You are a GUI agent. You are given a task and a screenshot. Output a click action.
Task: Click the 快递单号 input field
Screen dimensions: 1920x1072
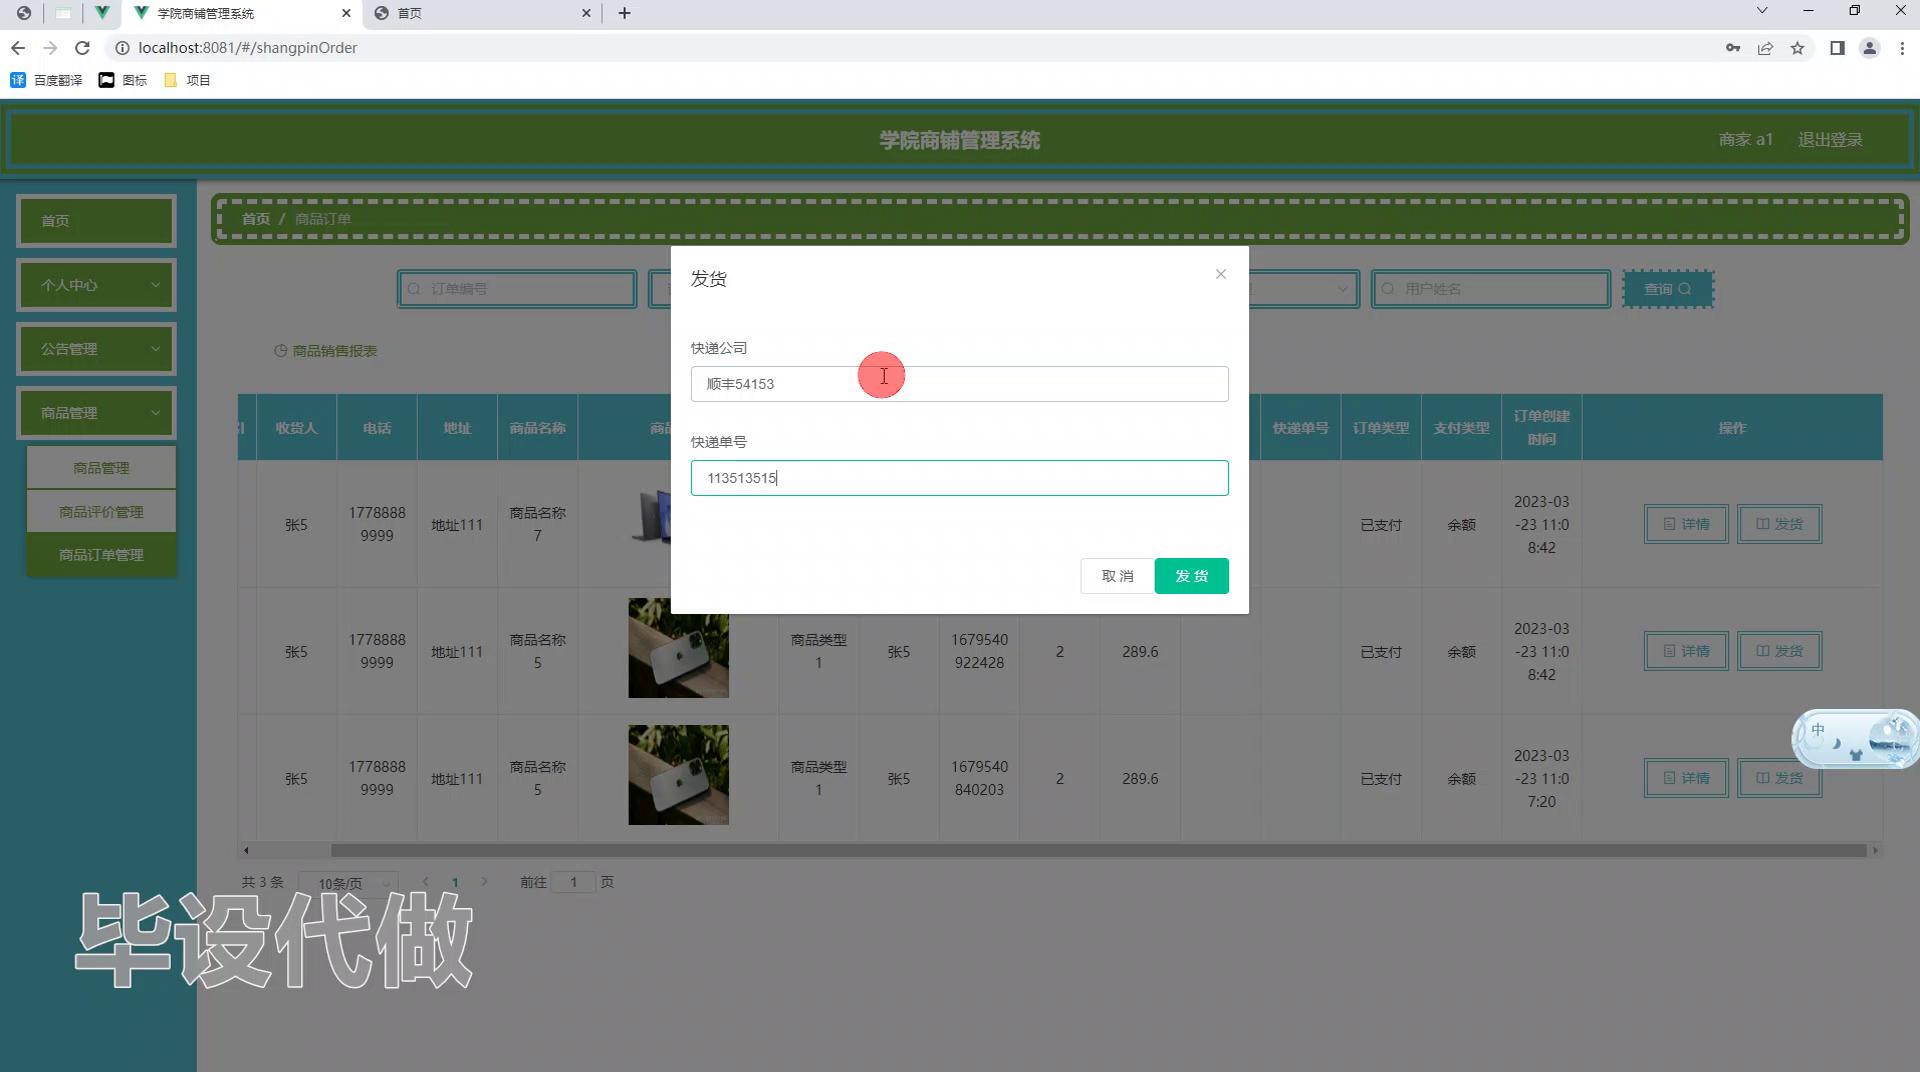point(959,478)
